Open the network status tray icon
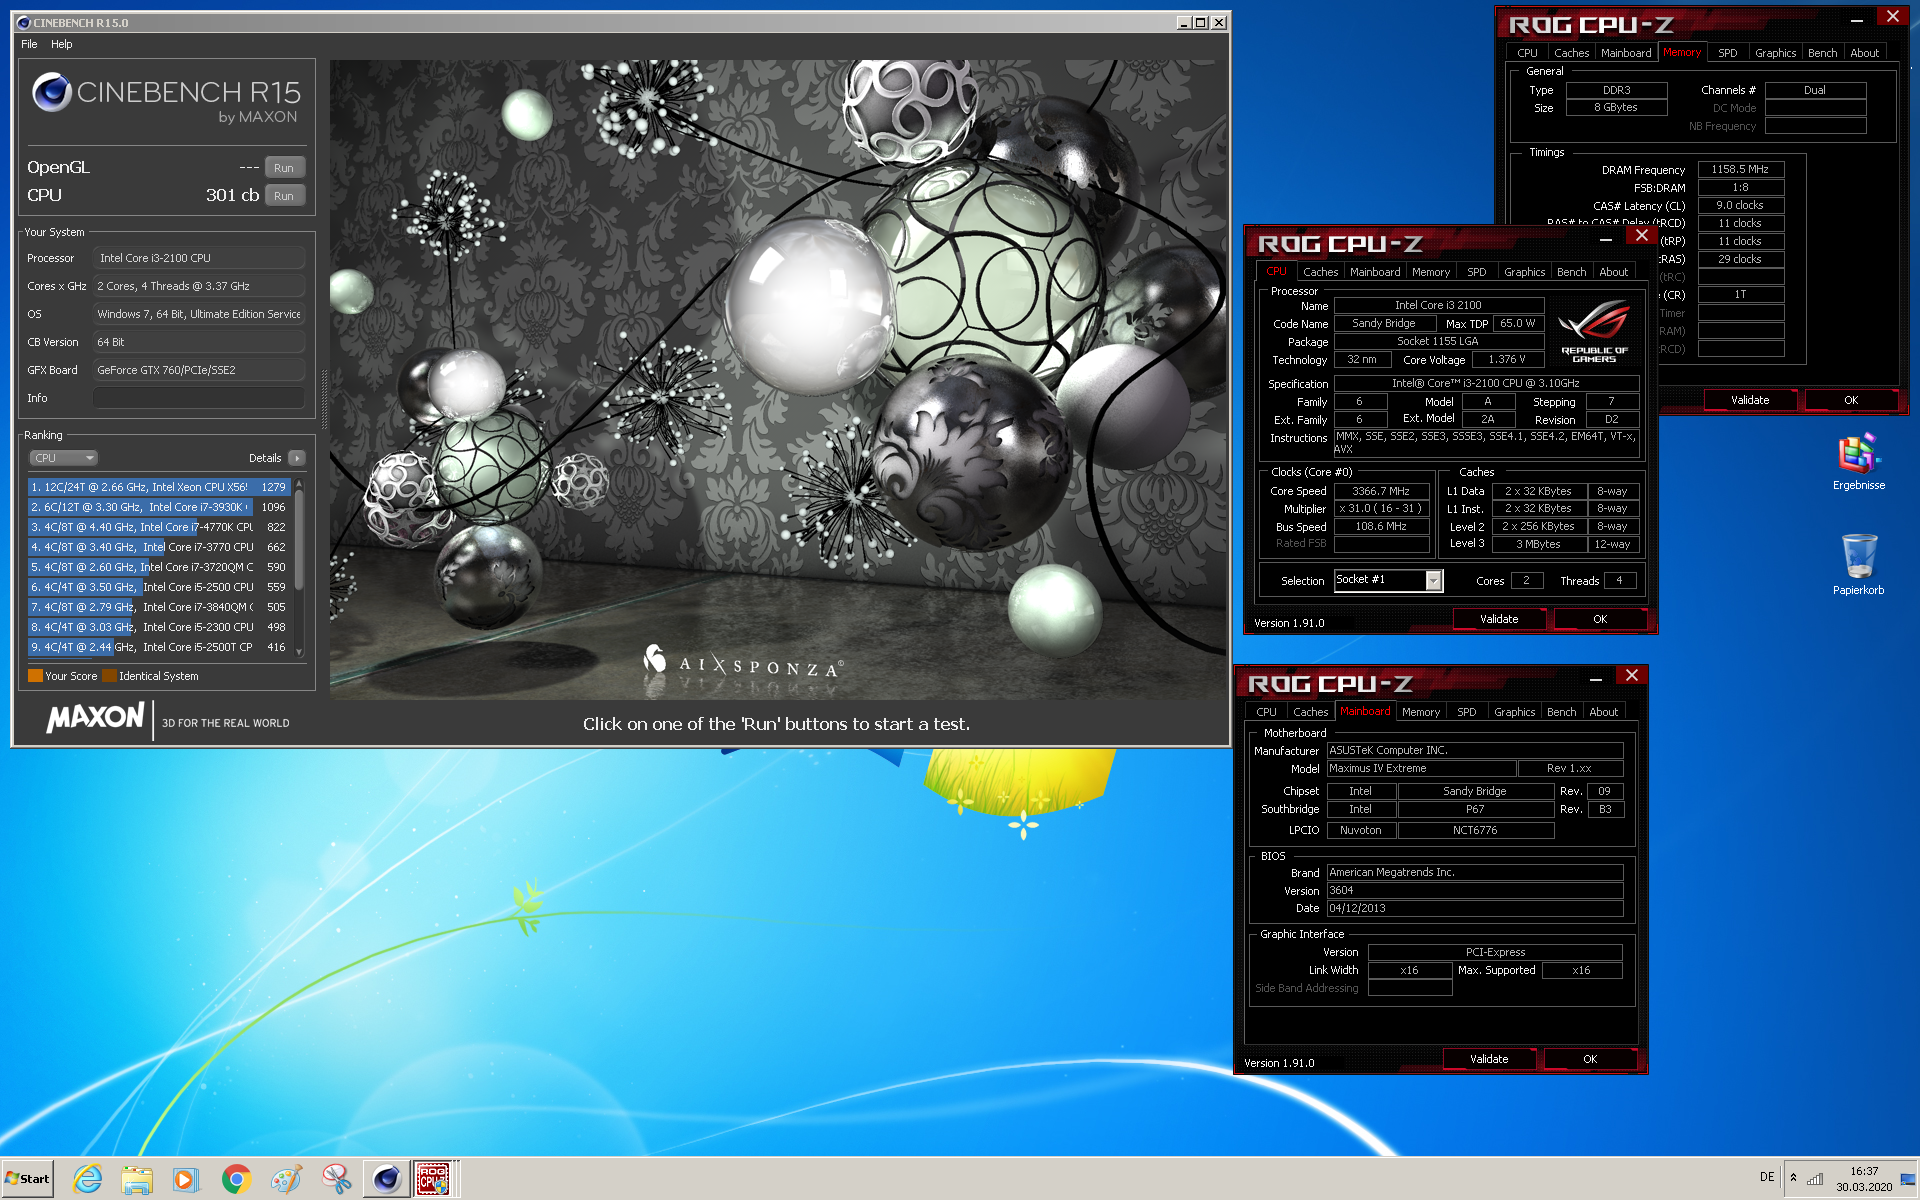The image size is (1920, 1200). click(1814, 1178)
